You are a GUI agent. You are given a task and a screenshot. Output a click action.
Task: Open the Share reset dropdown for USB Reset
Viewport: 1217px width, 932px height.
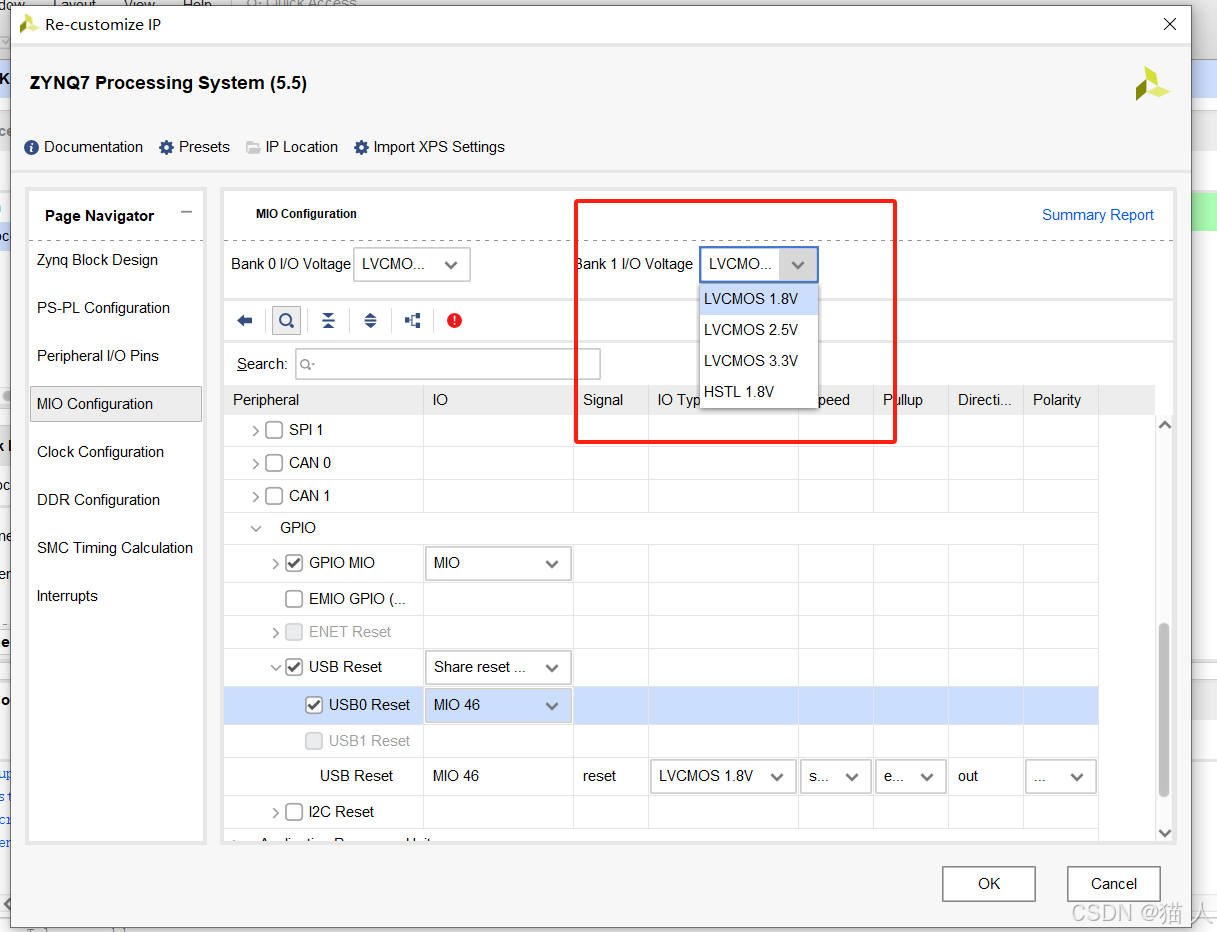pyautogui.click(x=498, y=667)
